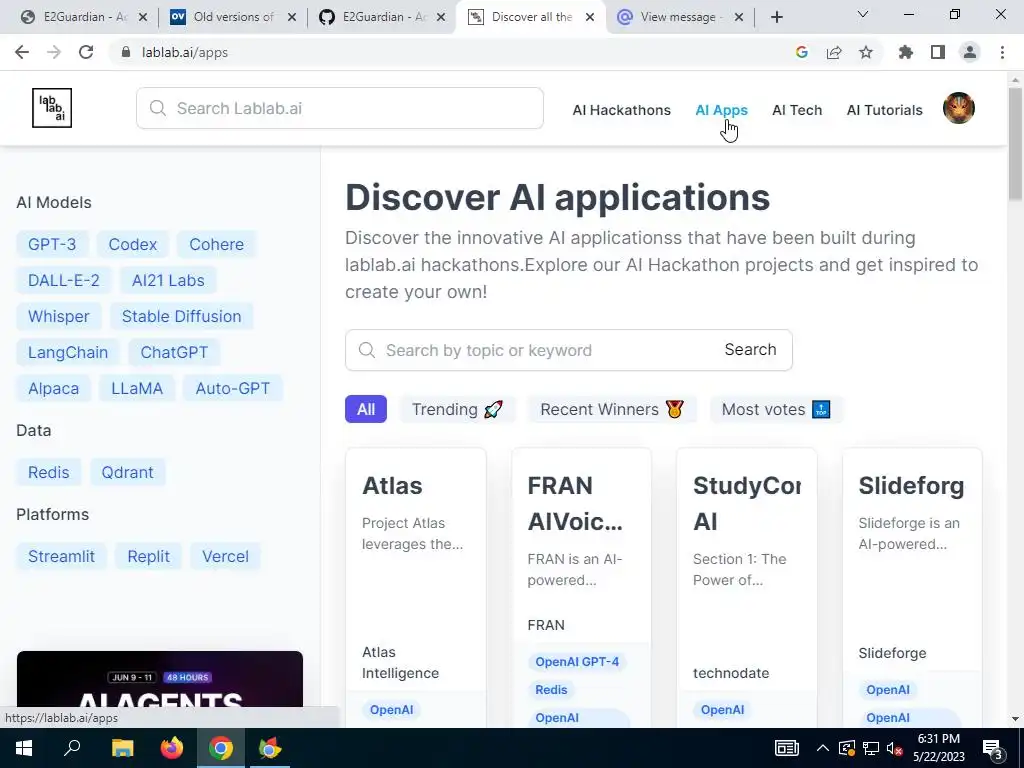Open AI Hackathons in the navigation

coord(622,110)
